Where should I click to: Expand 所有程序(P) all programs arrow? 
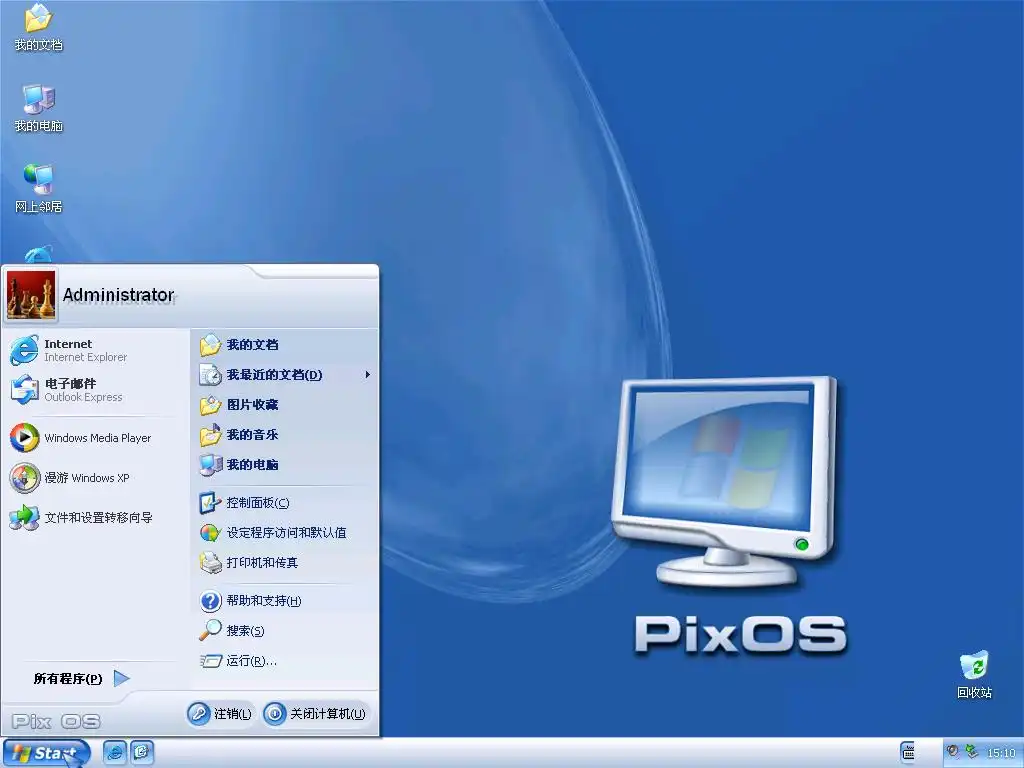[x=121, y=679]
